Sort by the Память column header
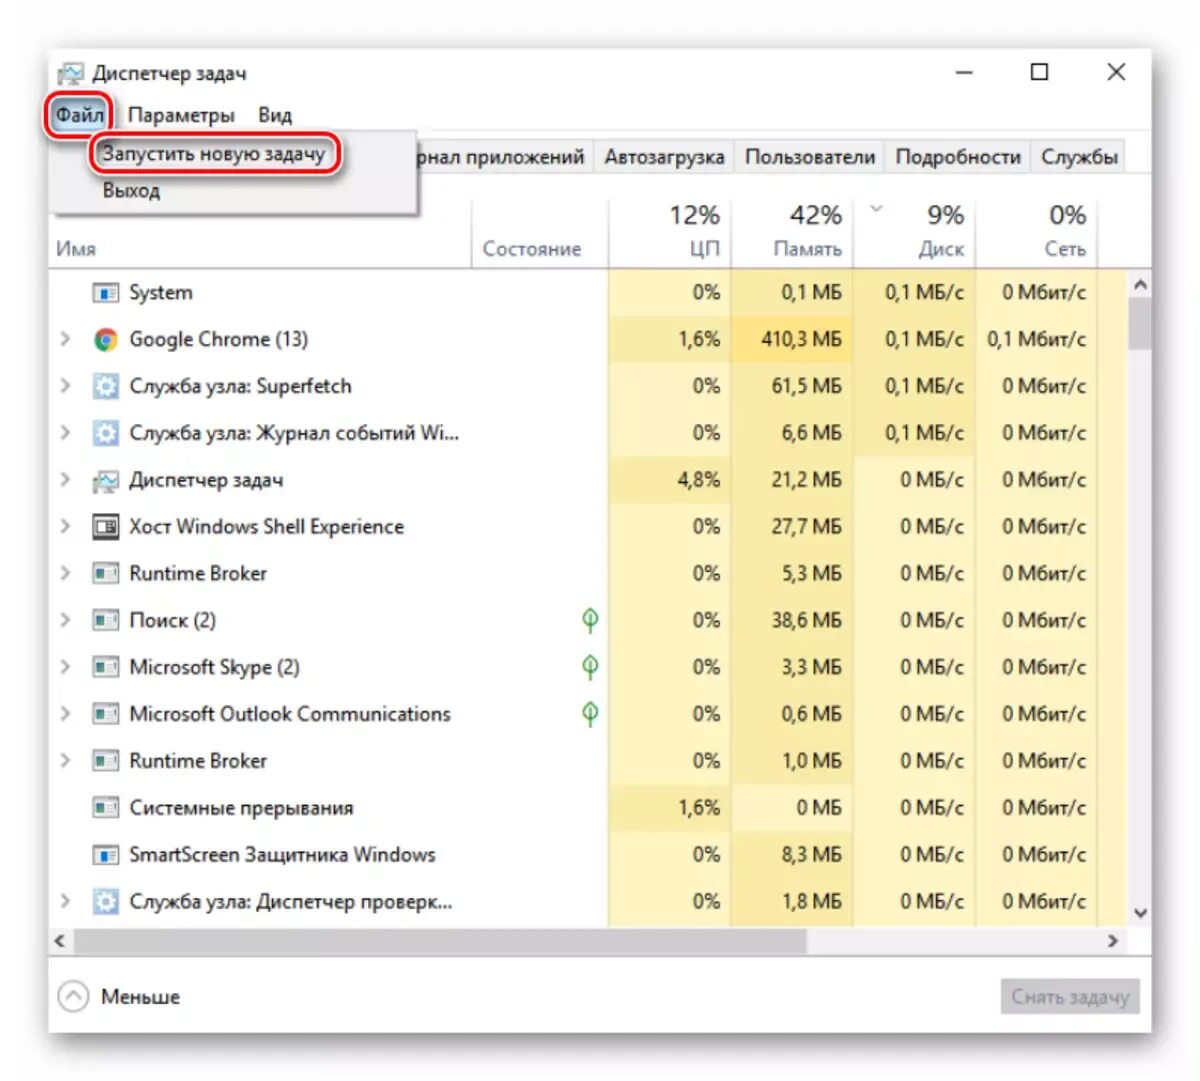This screenshot has height=1081, width=1200. pyautogui.click(x=792, y=234)
